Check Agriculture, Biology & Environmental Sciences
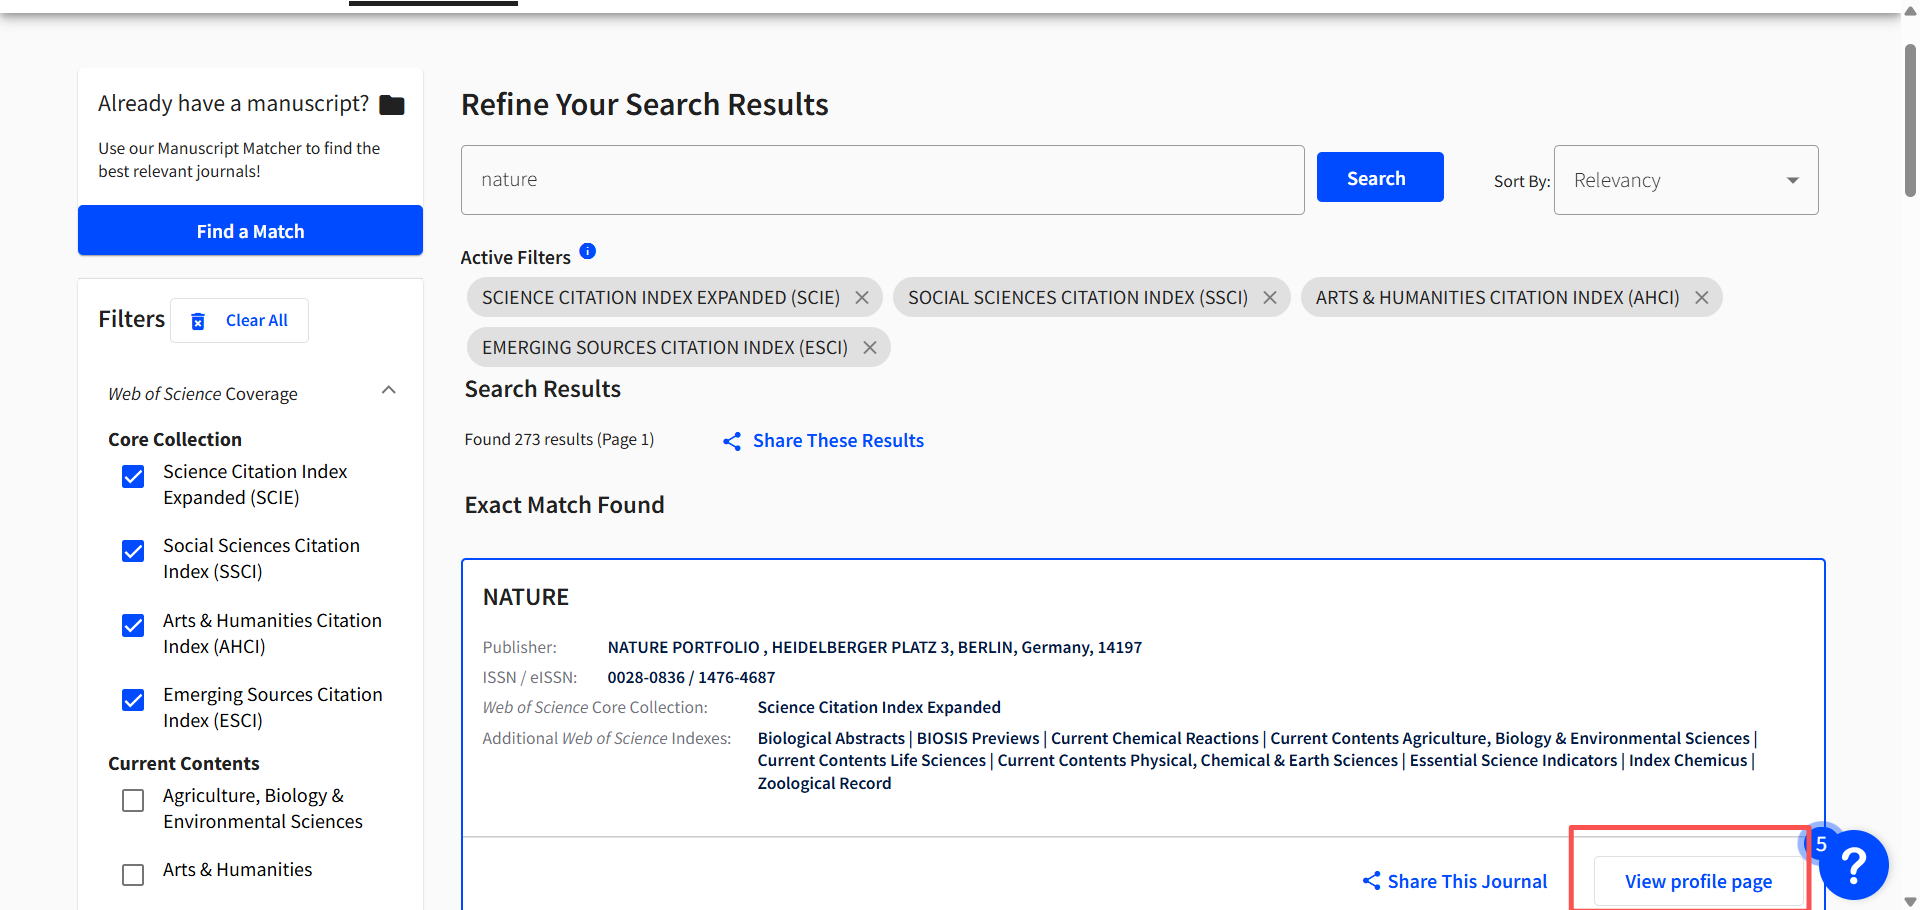 coord(133,801)
